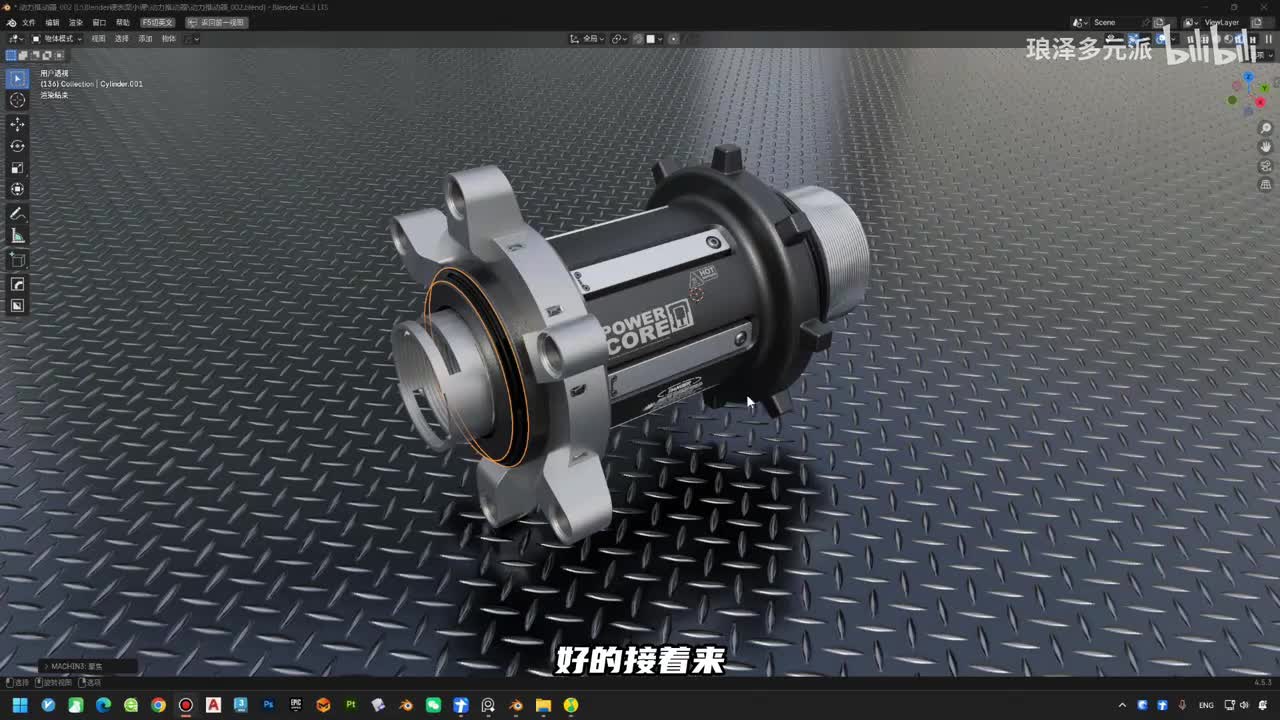Screen dimensions: 1280x720
Task: Open Microsoft Edge from the taskbar
Action: (103, 705)
